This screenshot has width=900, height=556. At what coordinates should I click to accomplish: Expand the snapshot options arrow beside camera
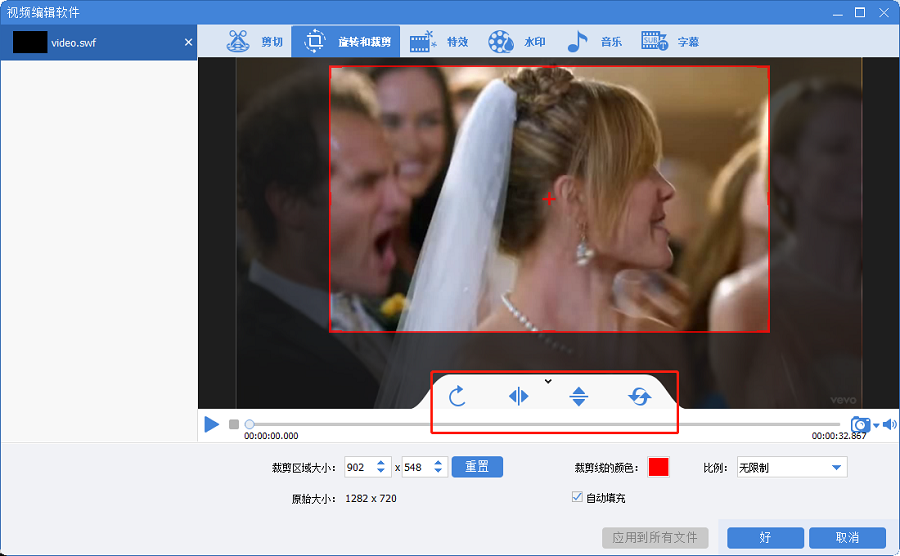click(876, 425)
